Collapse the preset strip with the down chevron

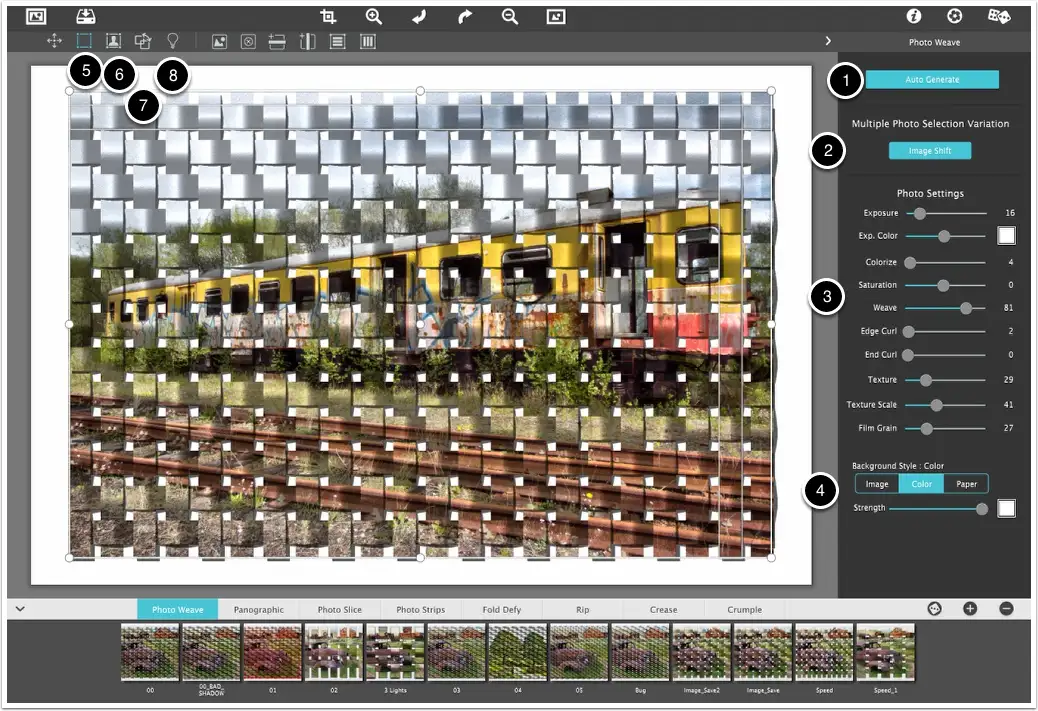pos(19,608)
